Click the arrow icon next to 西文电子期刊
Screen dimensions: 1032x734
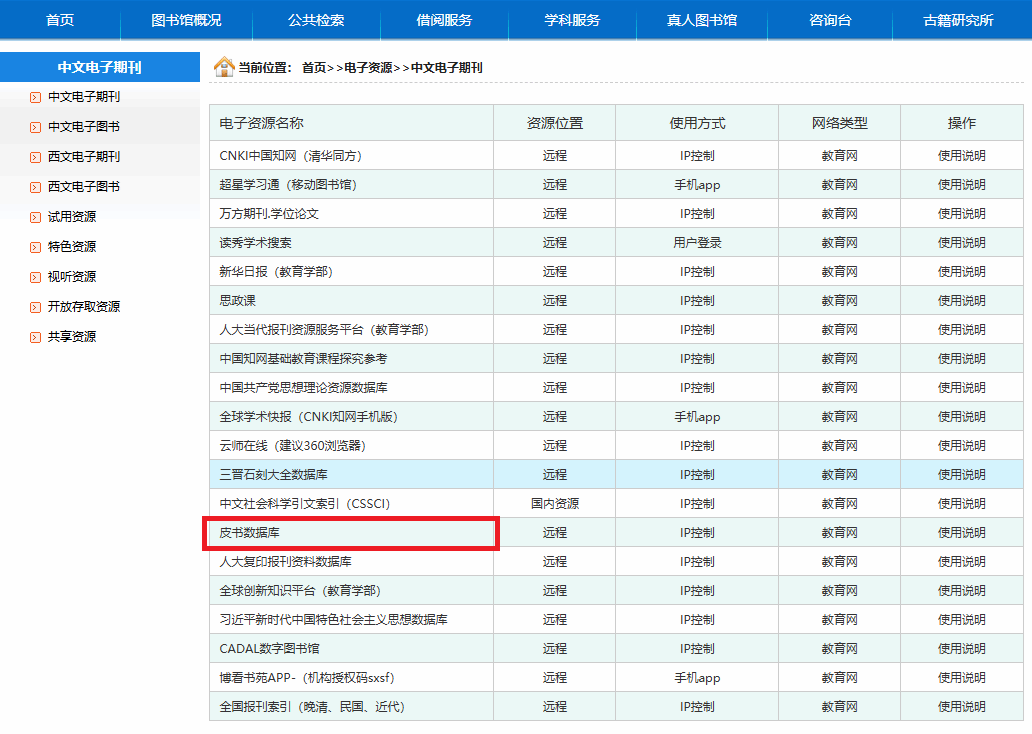(36, 157)
